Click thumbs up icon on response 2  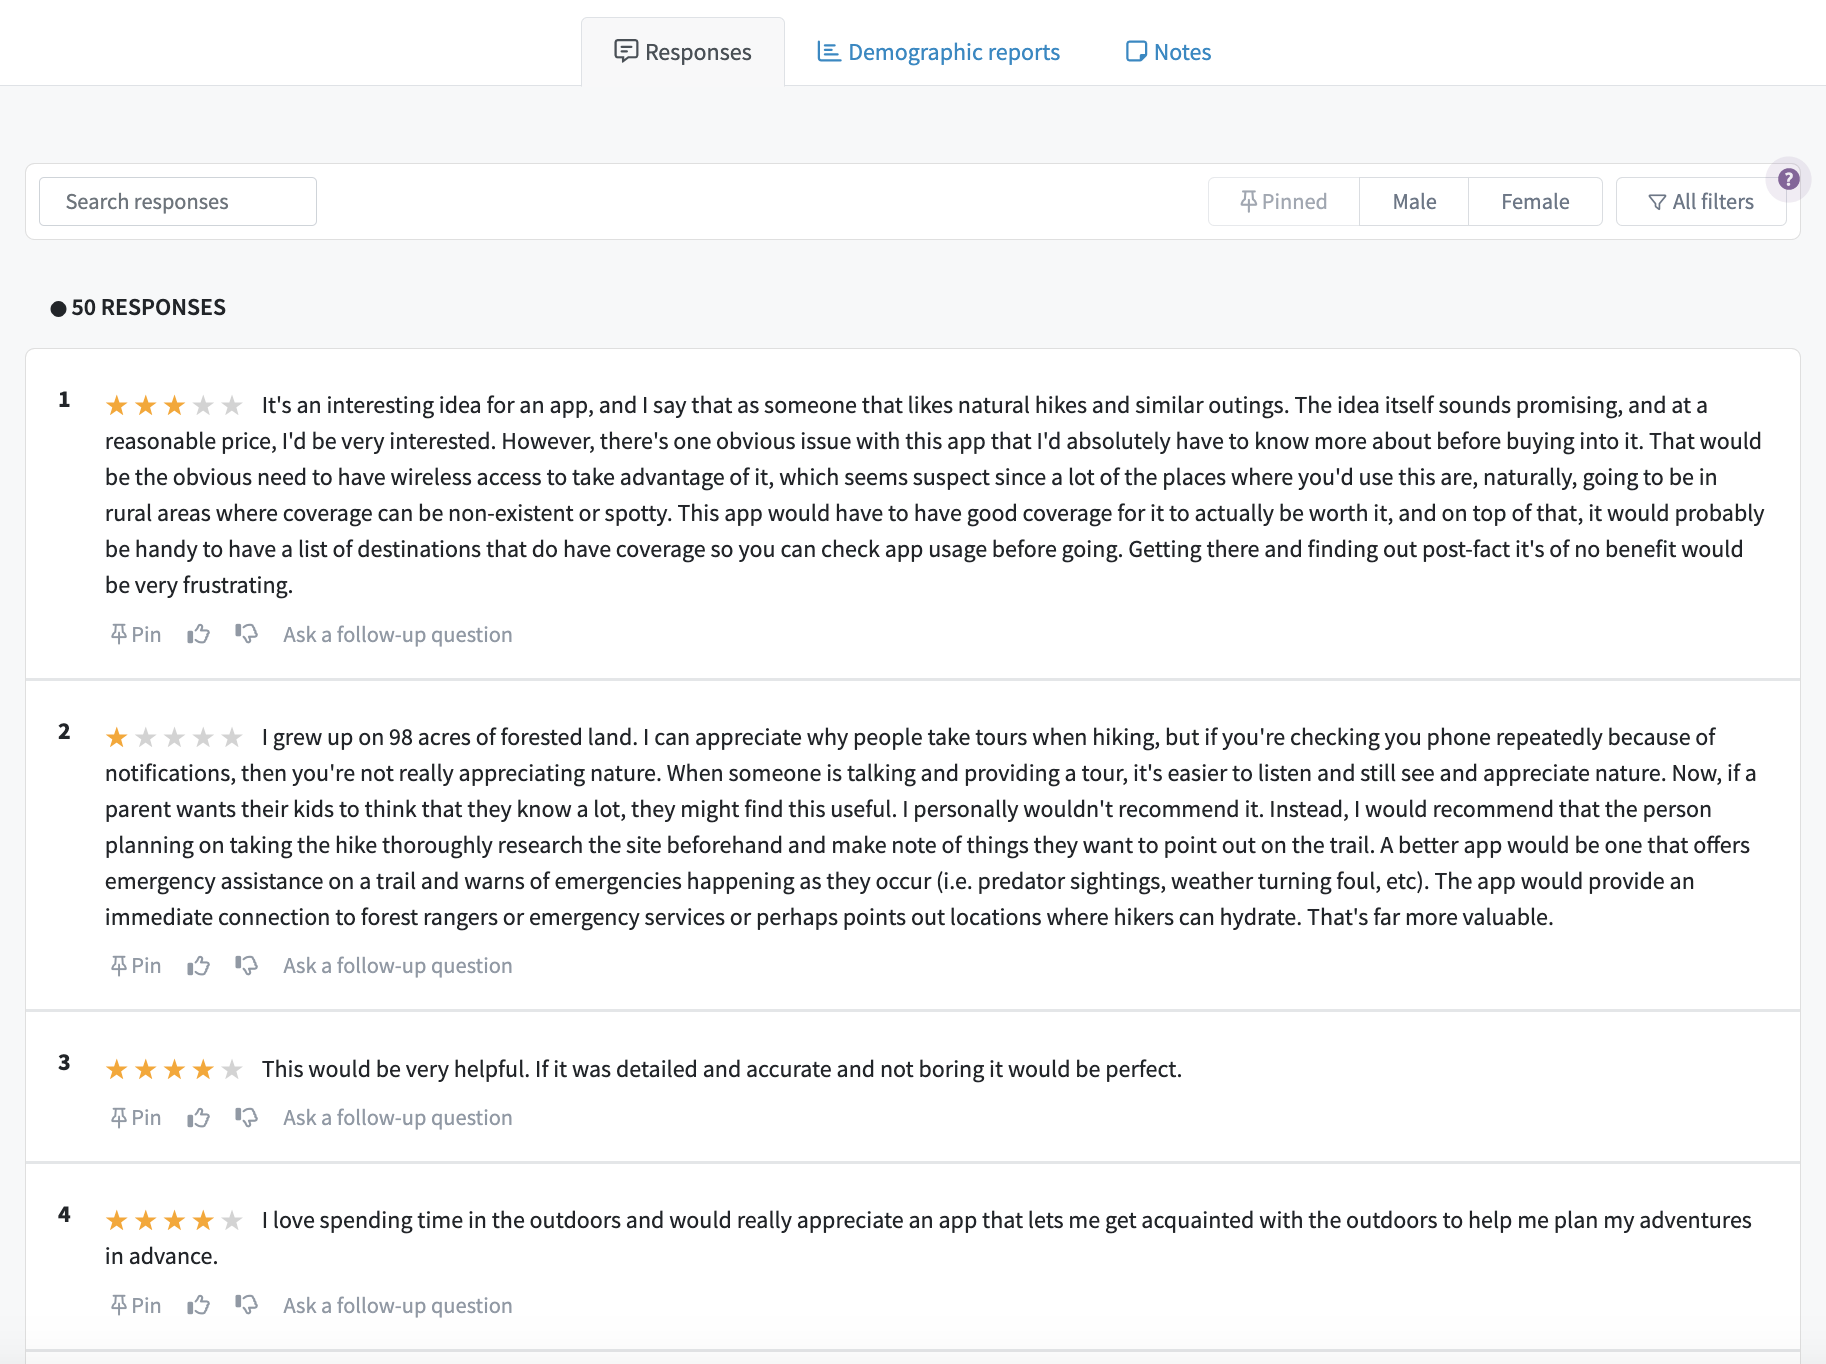[x=198, y=965]
